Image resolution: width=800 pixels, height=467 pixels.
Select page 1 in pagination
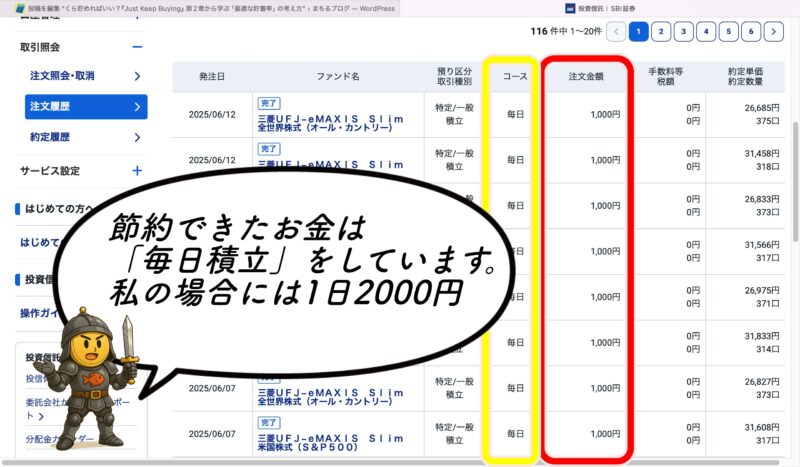tap(639, 32)
